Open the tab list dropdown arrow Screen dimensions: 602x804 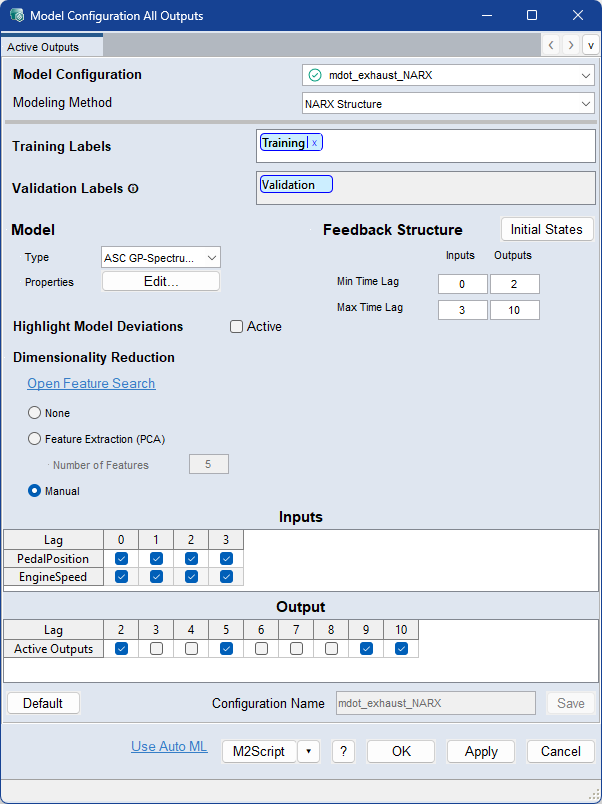pos(590,45)
